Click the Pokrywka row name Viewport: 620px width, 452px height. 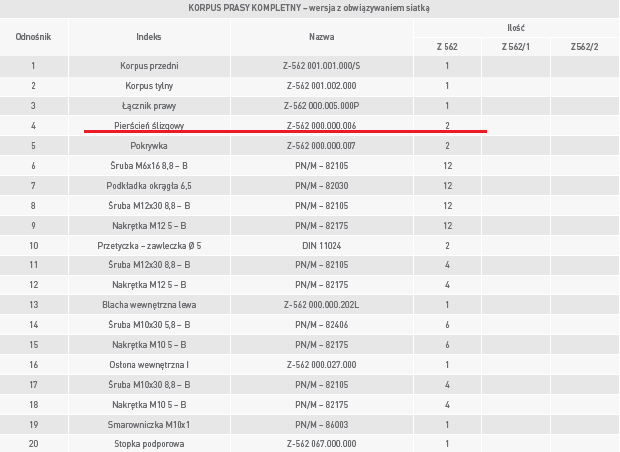tap(149, 146)
